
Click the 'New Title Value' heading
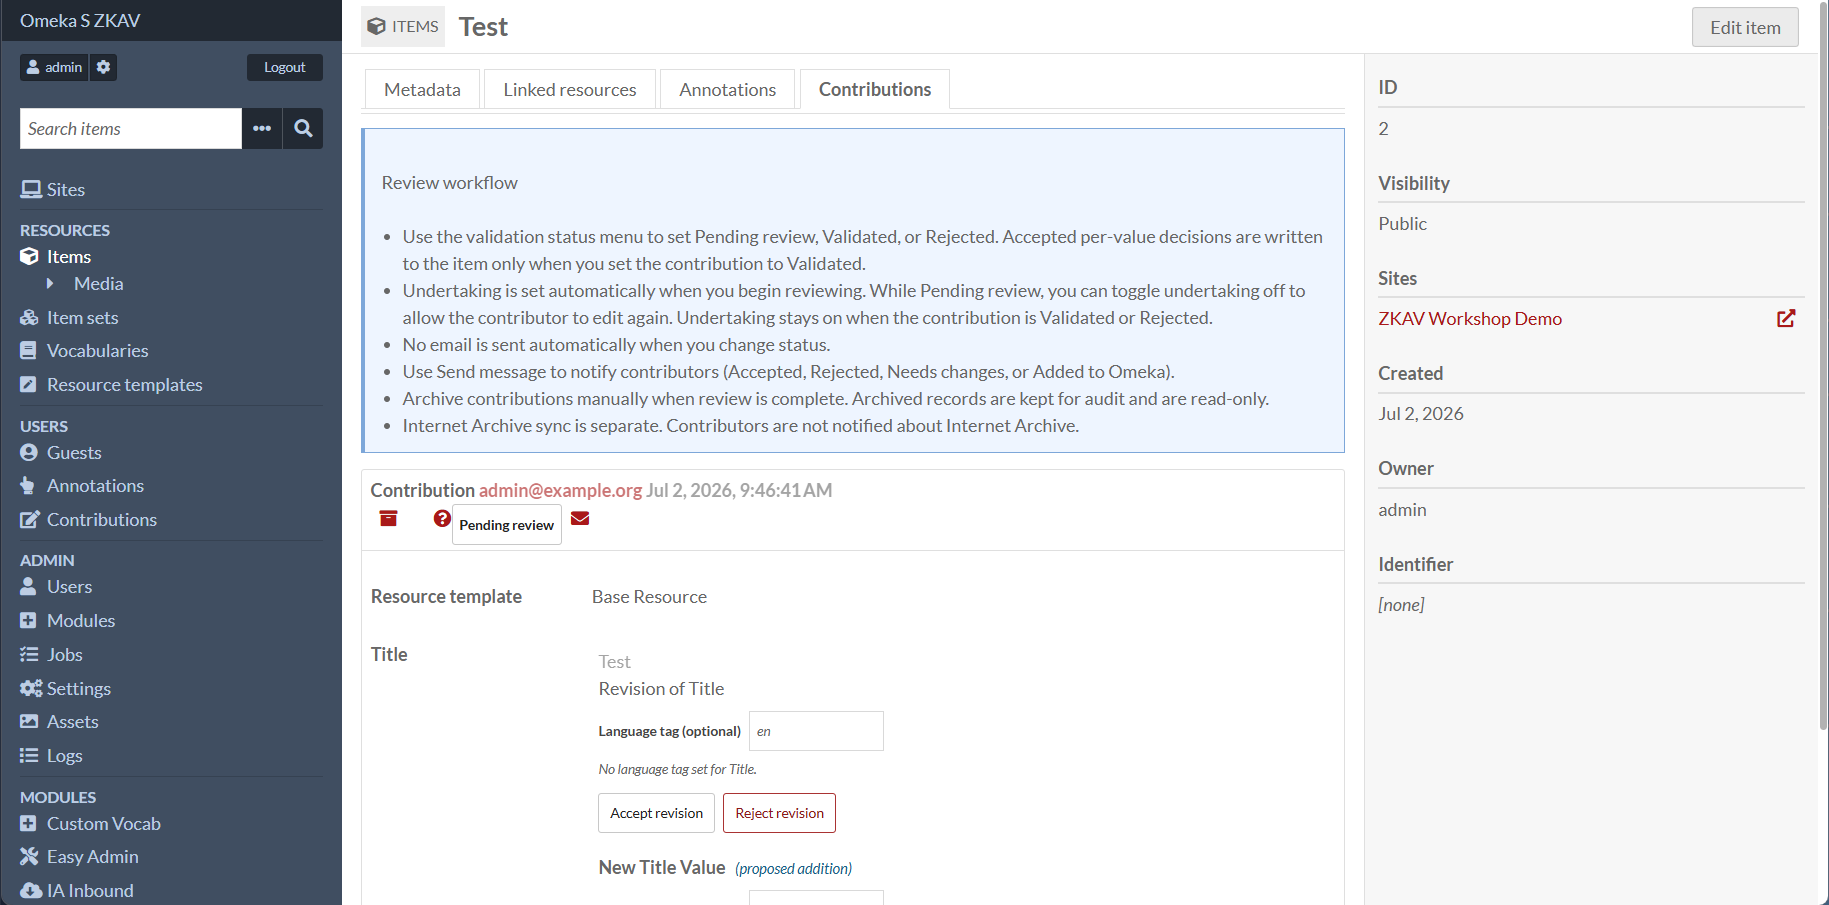(662, 868)
